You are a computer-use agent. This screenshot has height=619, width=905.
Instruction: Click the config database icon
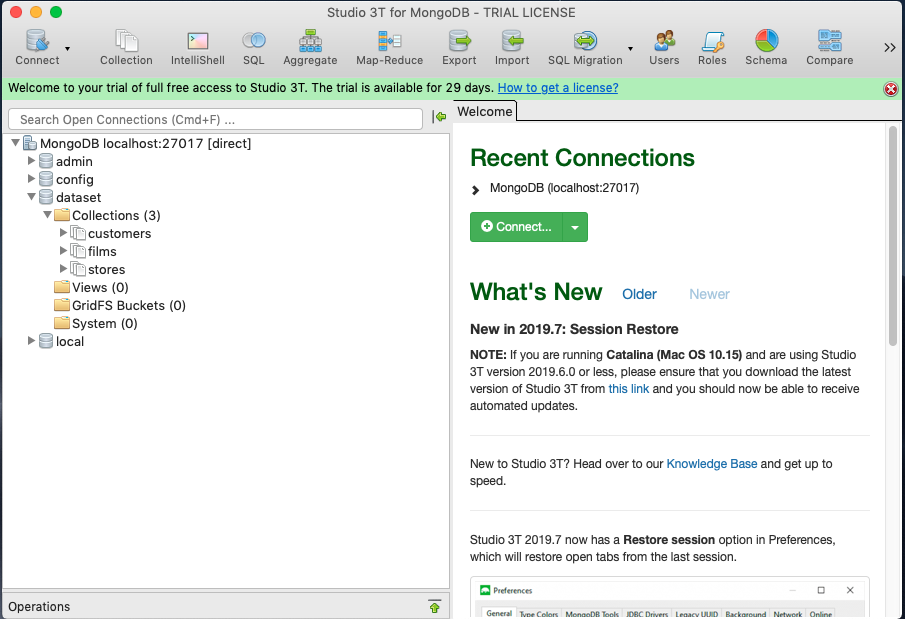(46, 179)
